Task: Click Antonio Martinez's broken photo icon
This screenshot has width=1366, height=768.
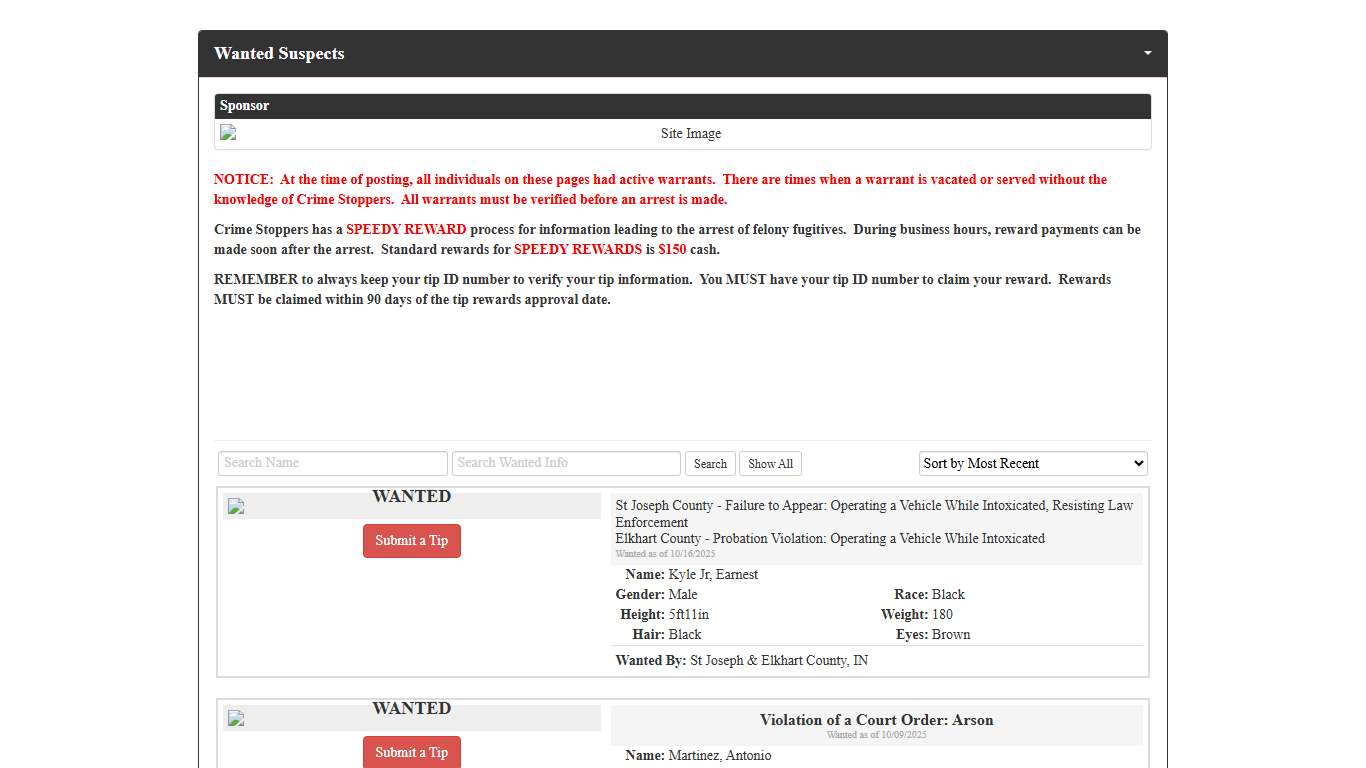Action: tap(236, 718)
